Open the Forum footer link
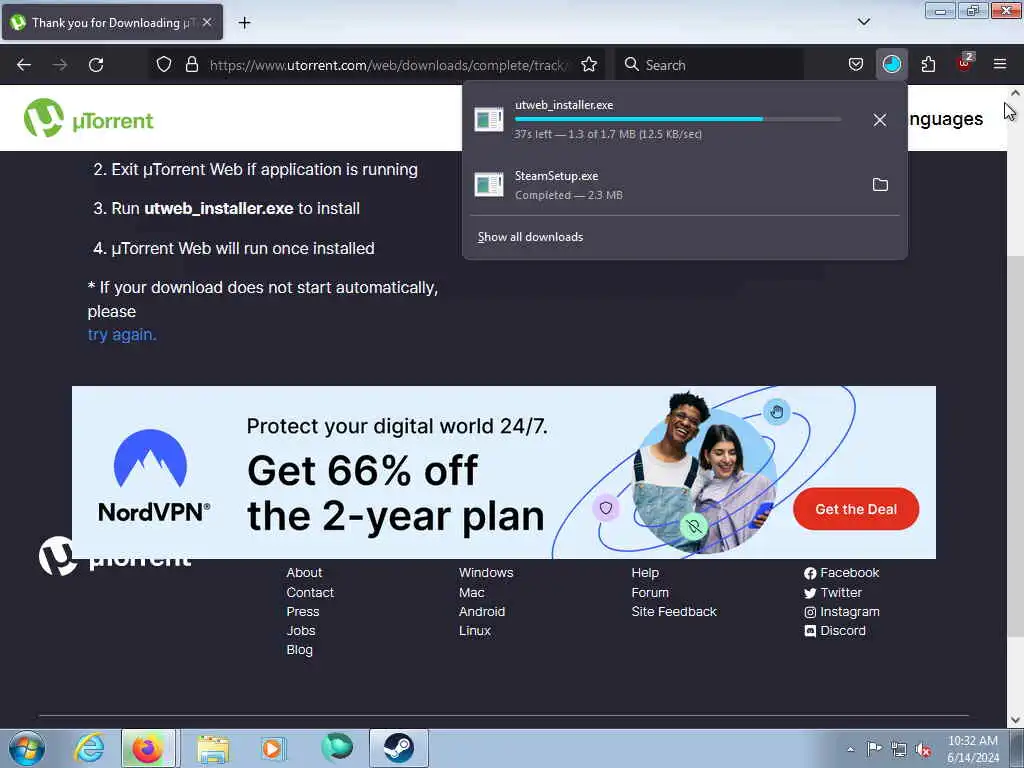 click(650, 592)
